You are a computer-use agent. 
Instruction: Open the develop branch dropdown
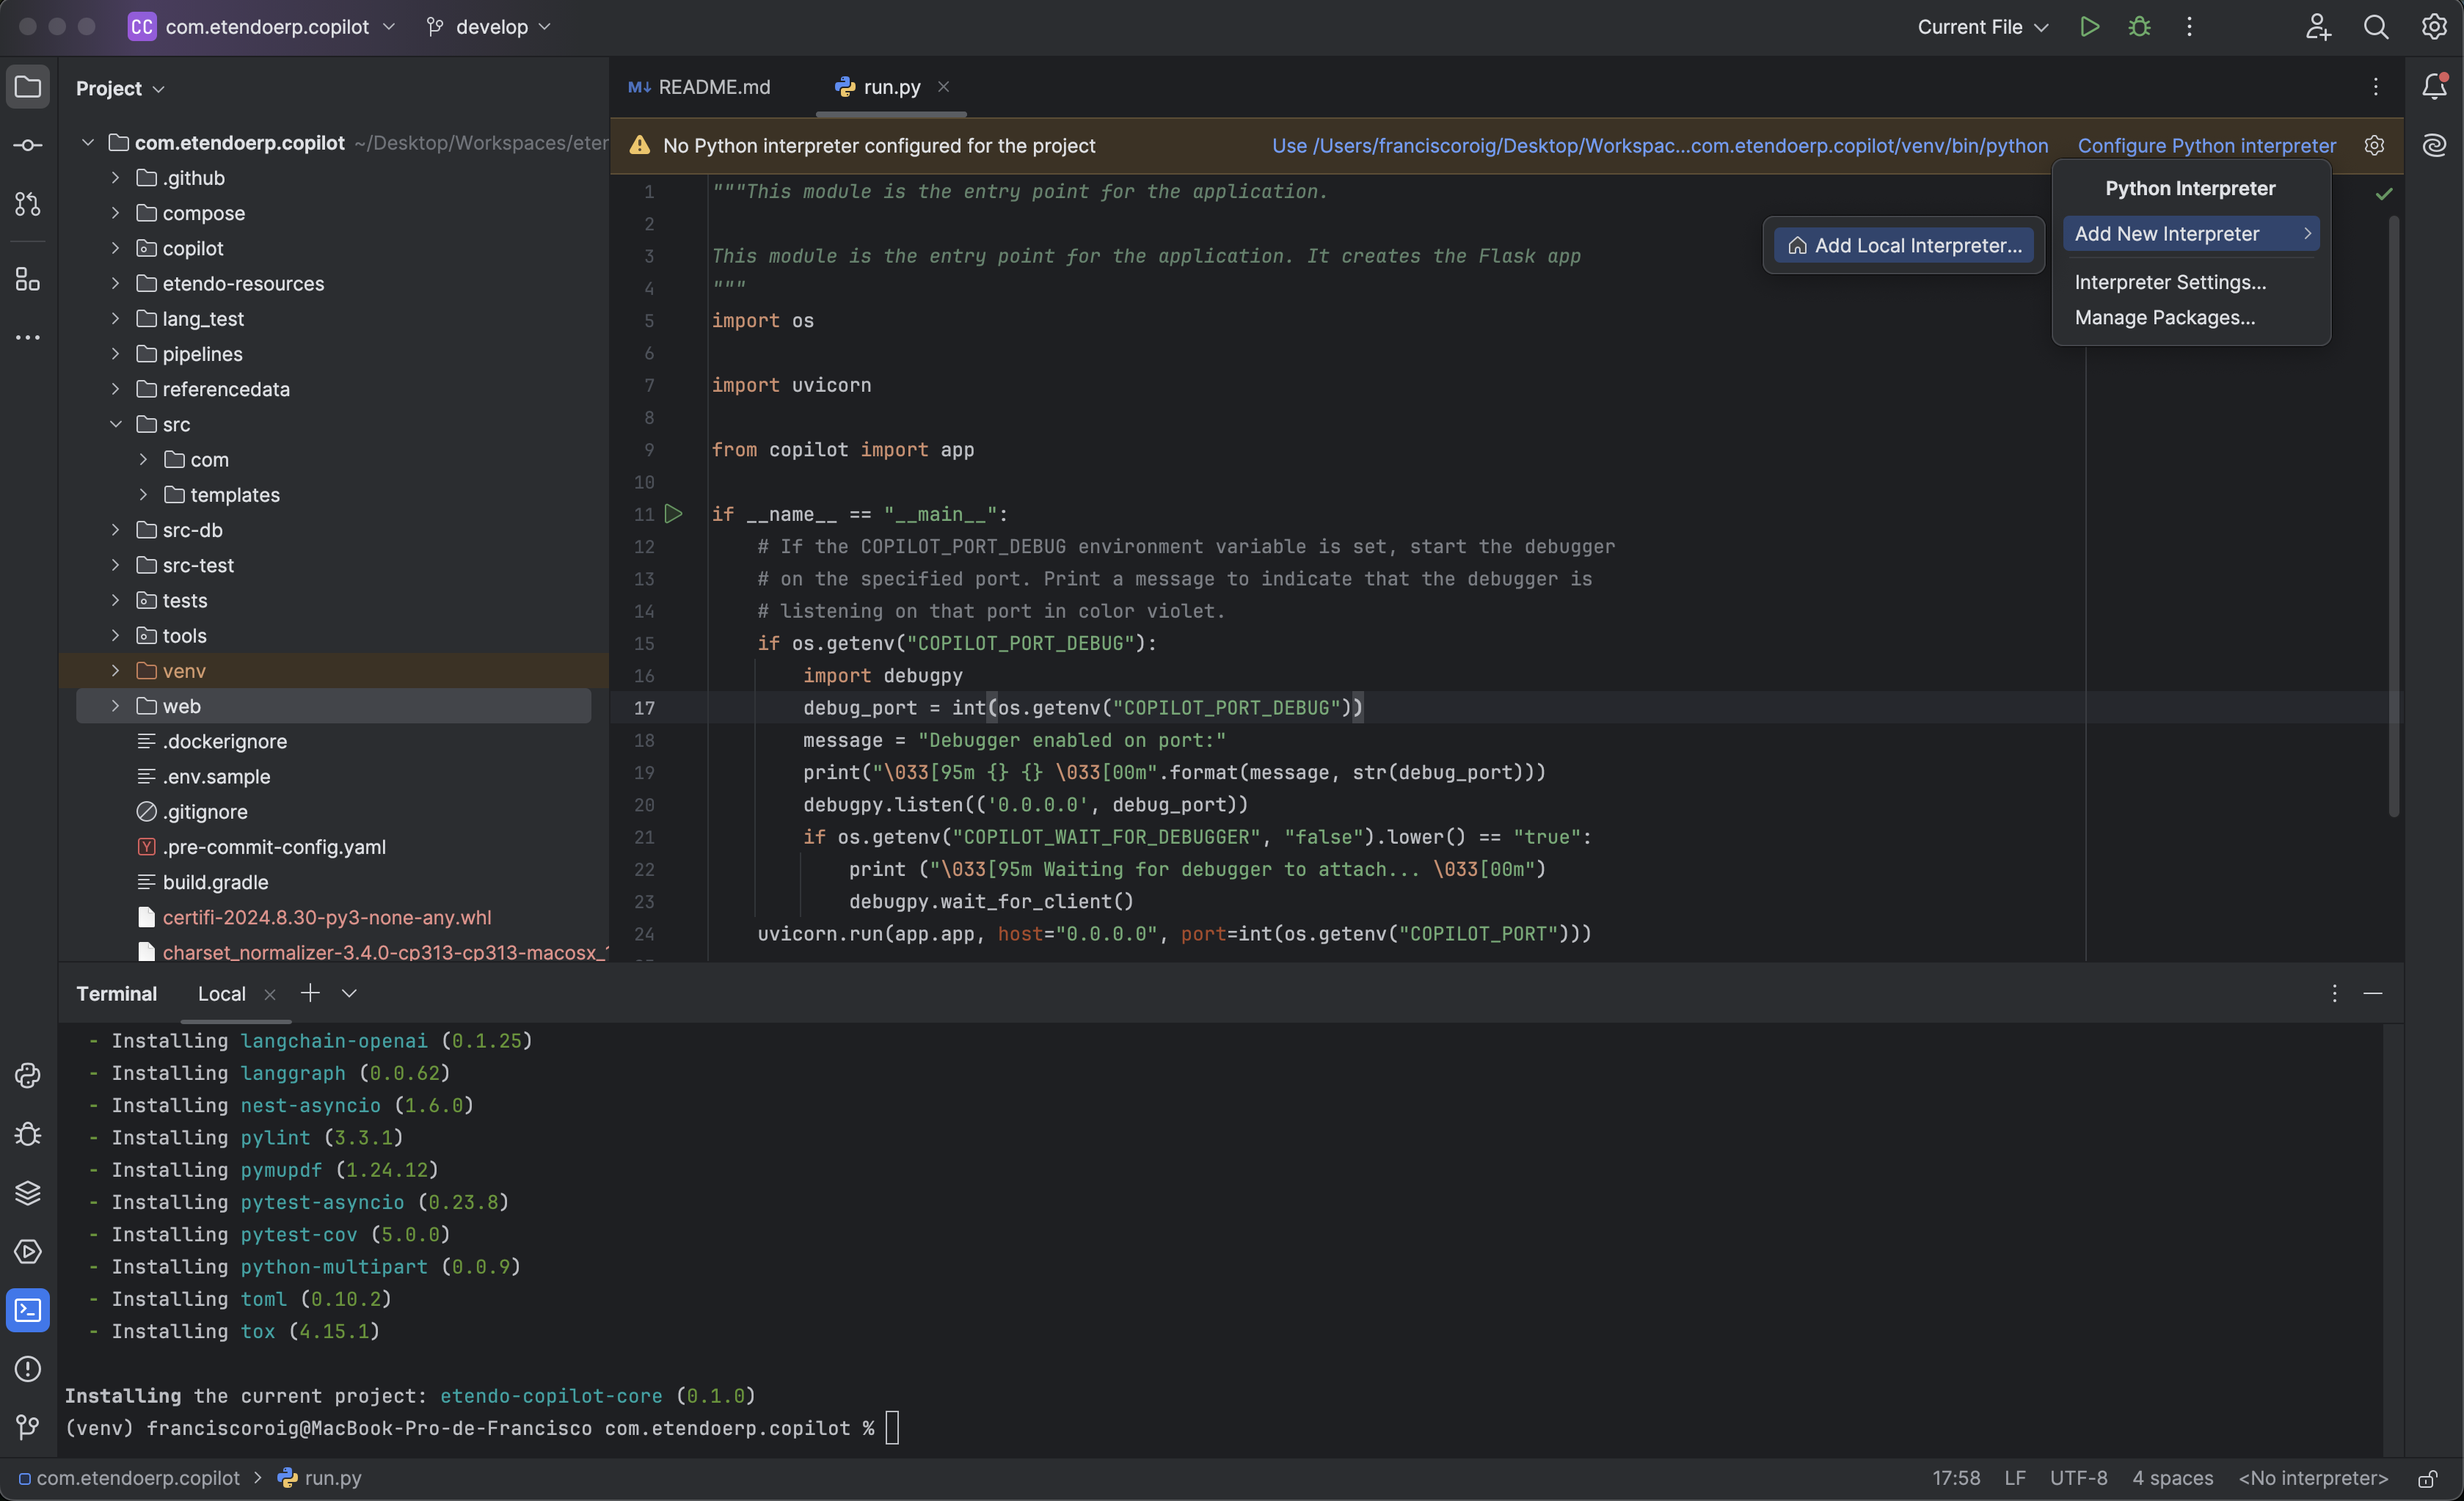tap(490, 27)
